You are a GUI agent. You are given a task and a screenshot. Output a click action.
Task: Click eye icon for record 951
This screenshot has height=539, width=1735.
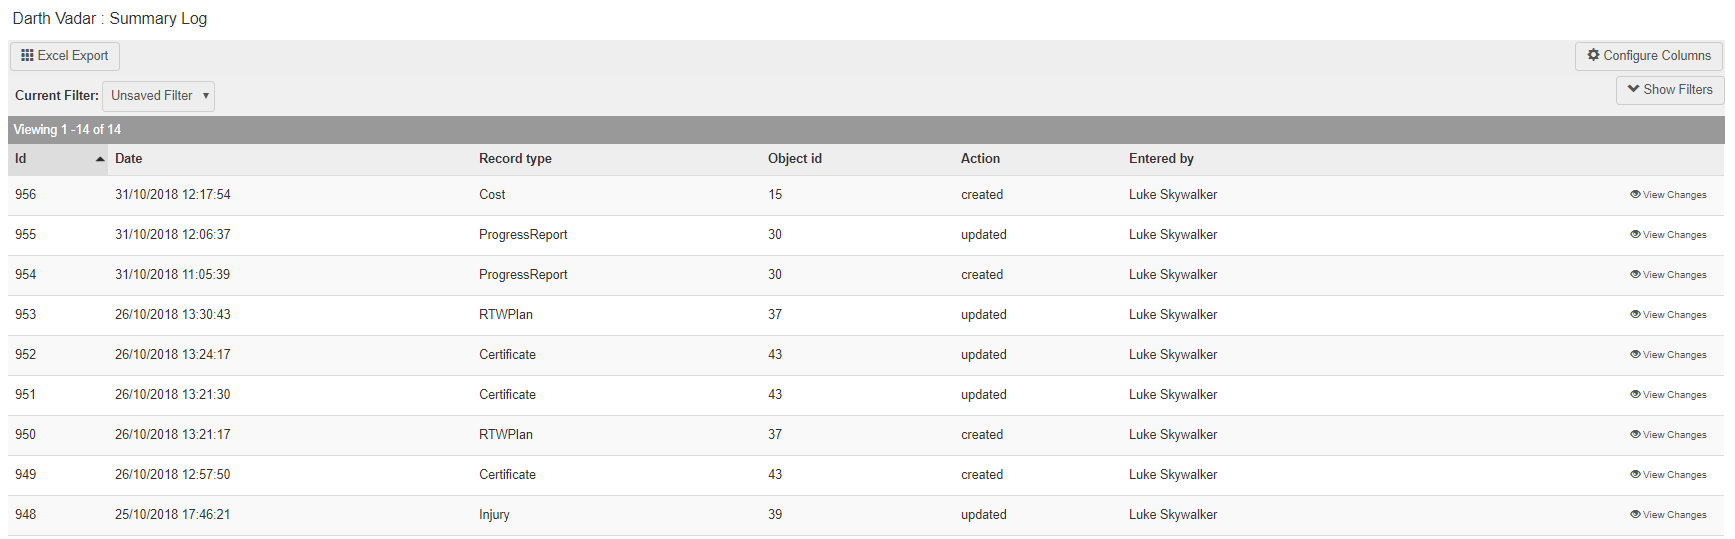tap(1635, 395)
